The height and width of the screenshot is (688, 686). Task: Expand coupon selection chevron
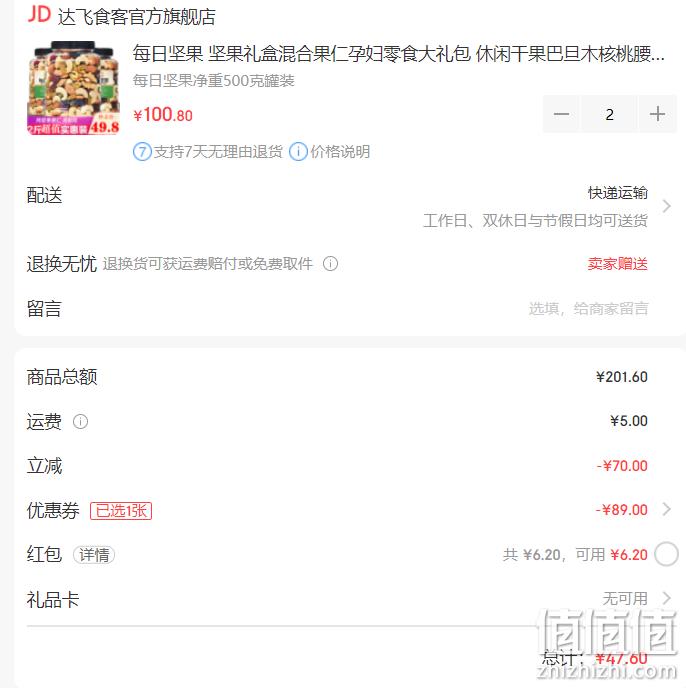point(667,509)
